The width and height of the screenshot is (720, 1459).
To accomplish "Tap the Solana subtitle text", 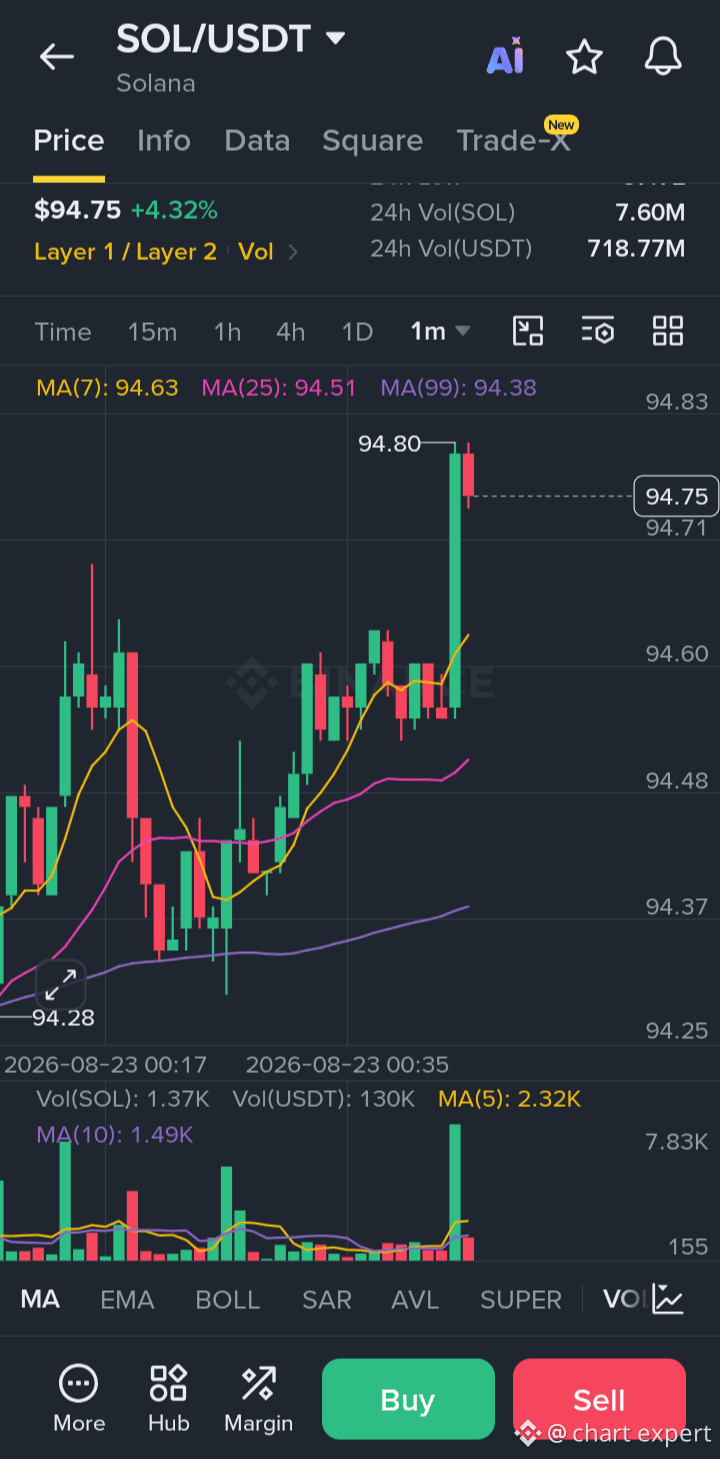I will pos(155,83).
